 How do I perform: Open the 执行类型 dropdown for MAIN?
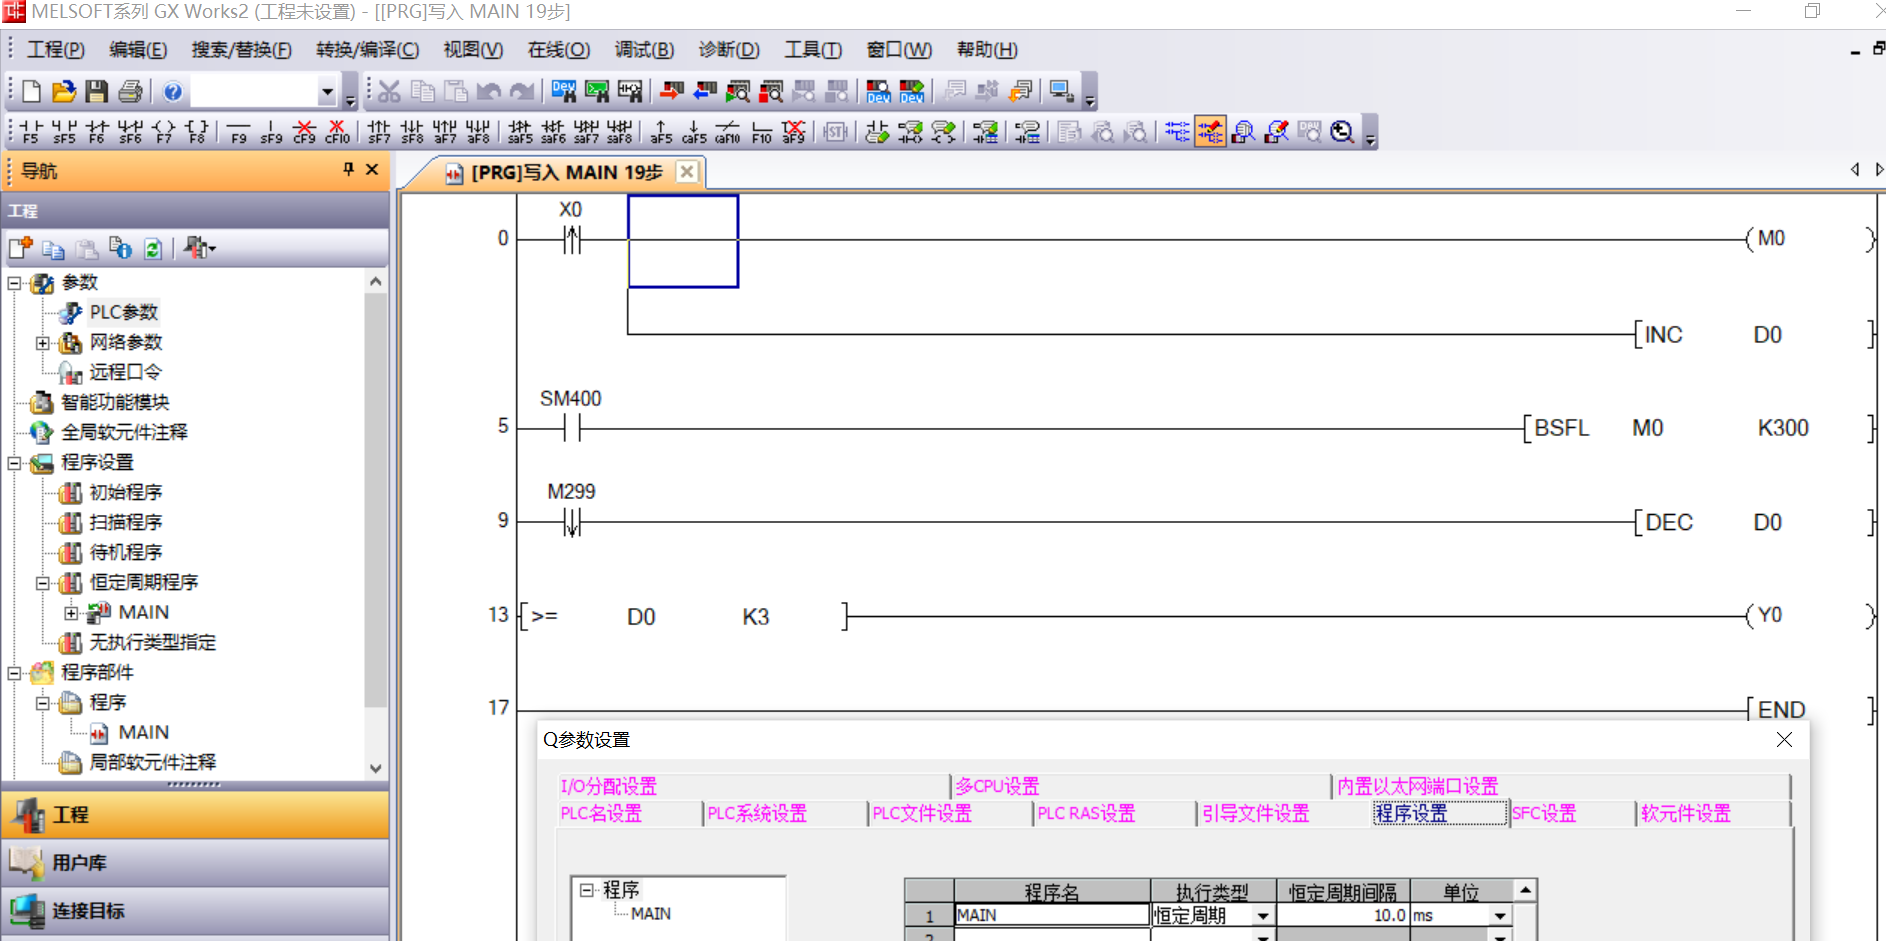click(1263, 916)
